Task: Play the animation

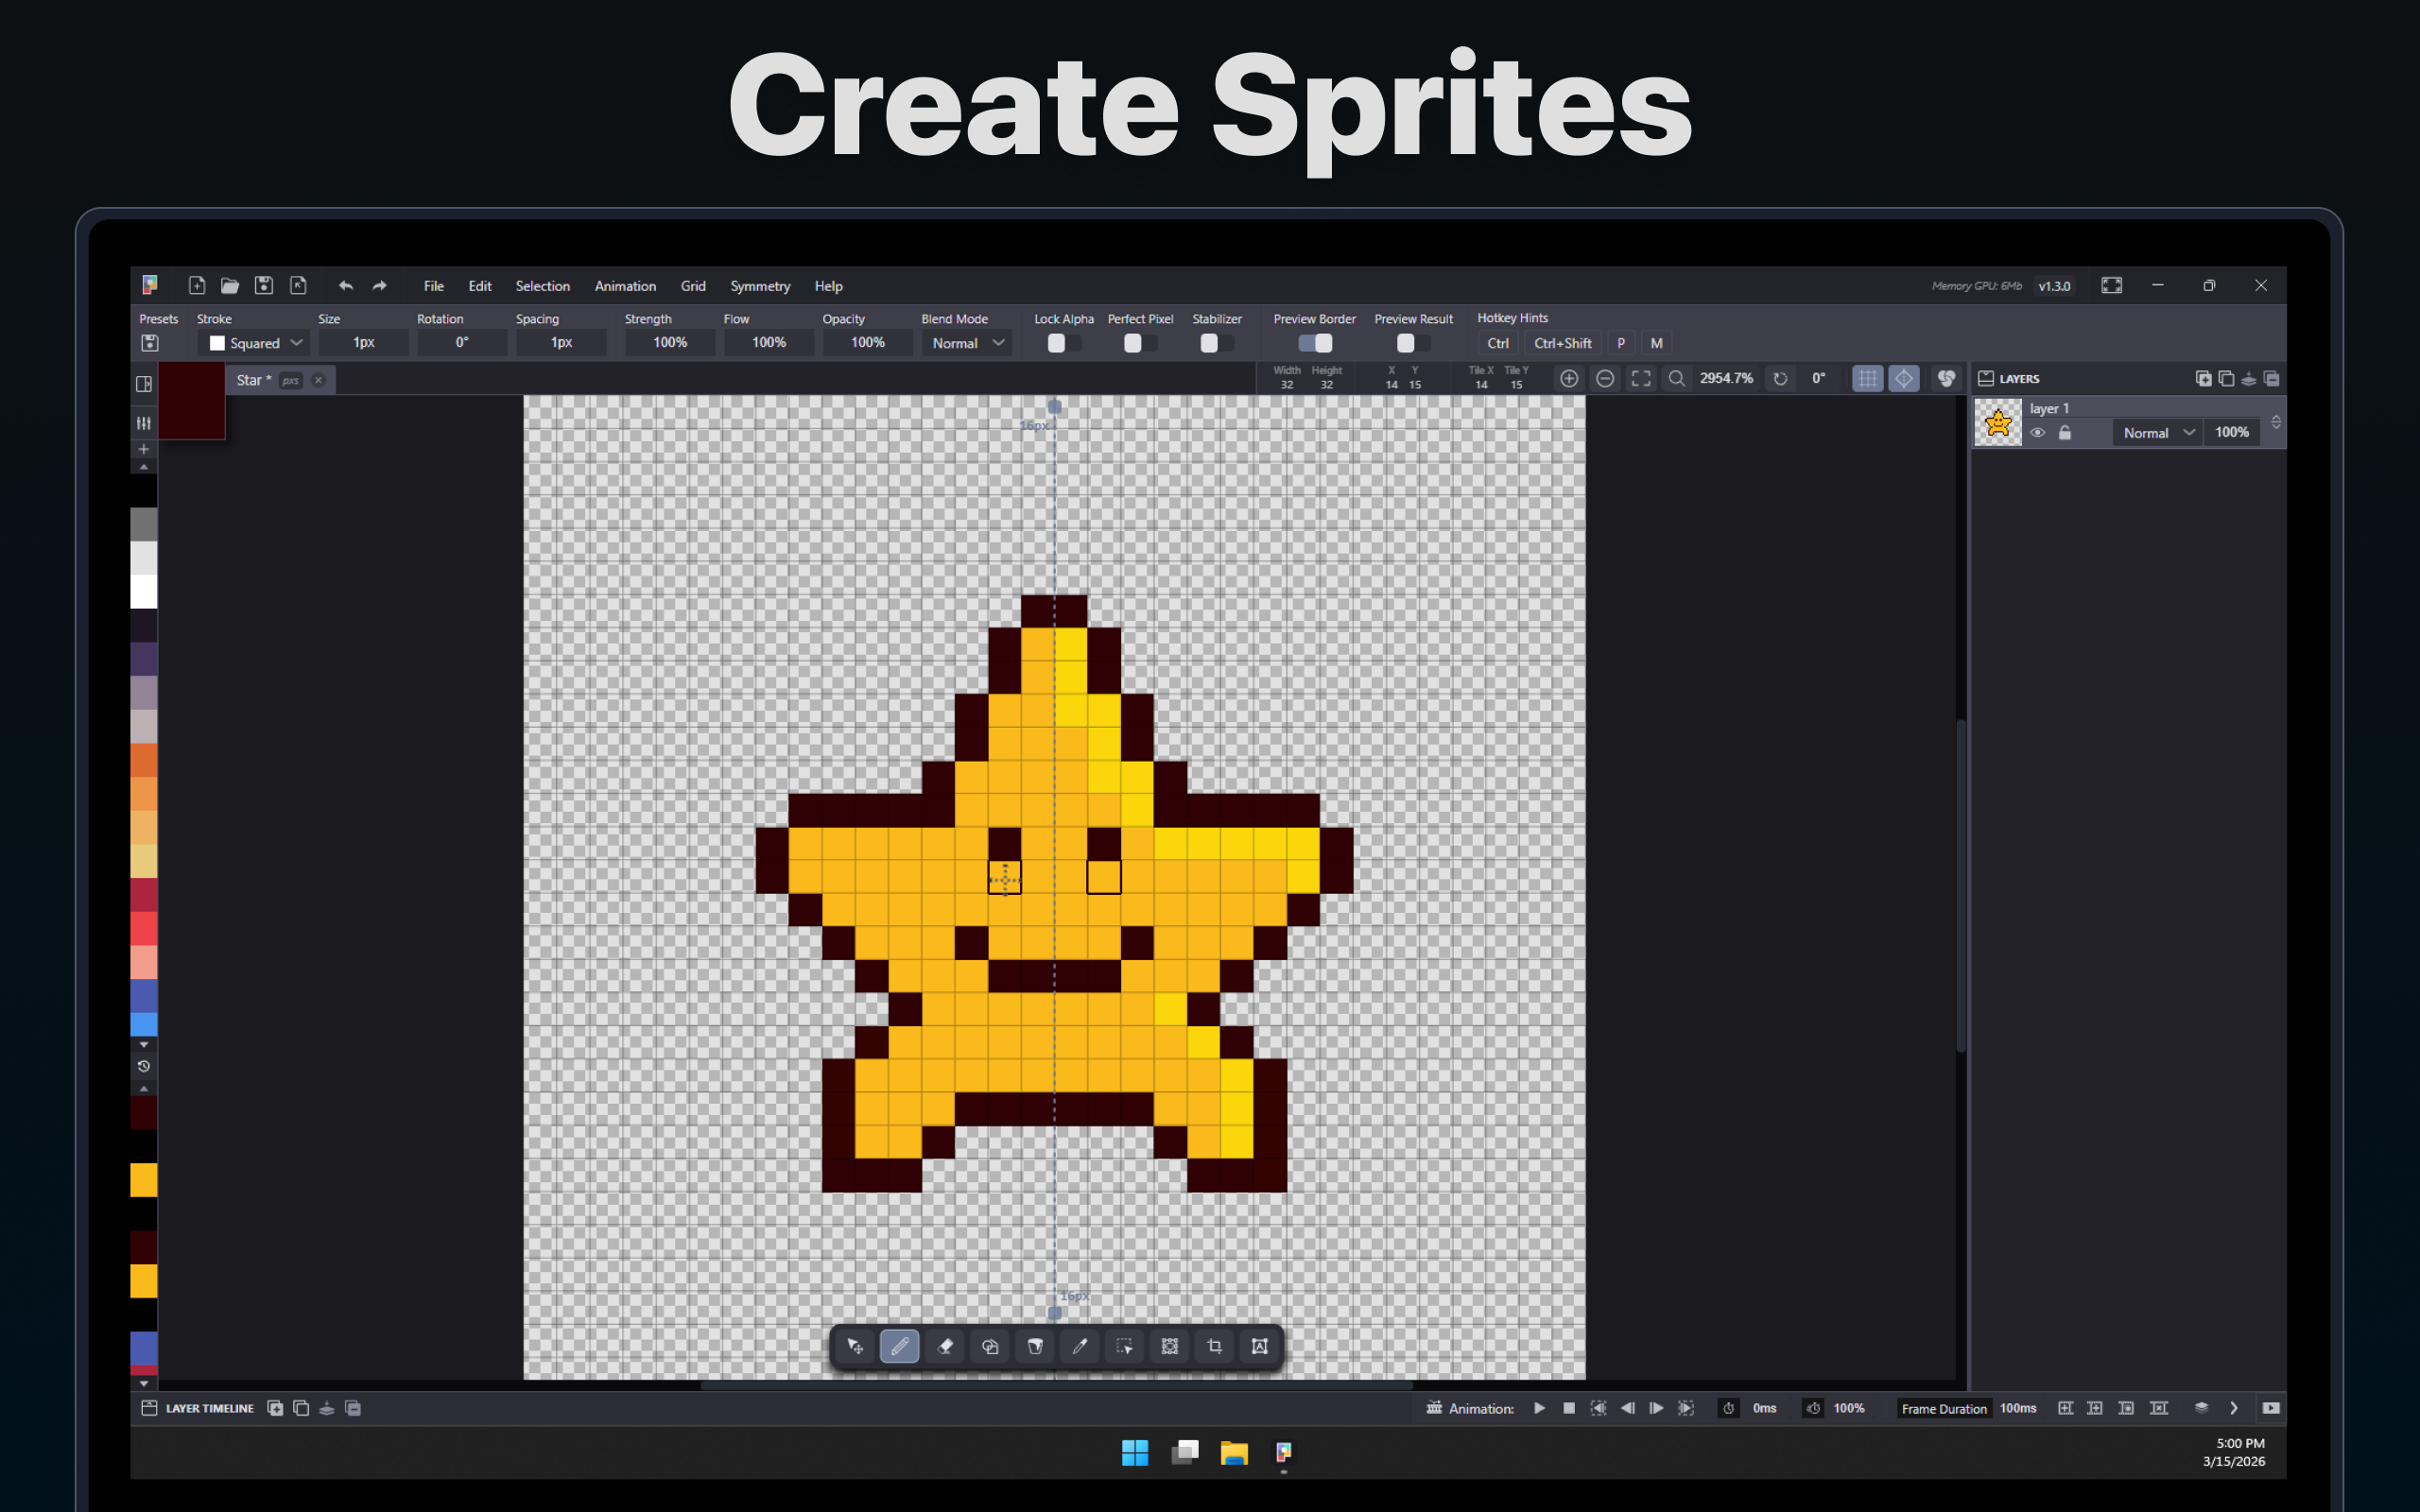Action: (x=1539, y=1408)
